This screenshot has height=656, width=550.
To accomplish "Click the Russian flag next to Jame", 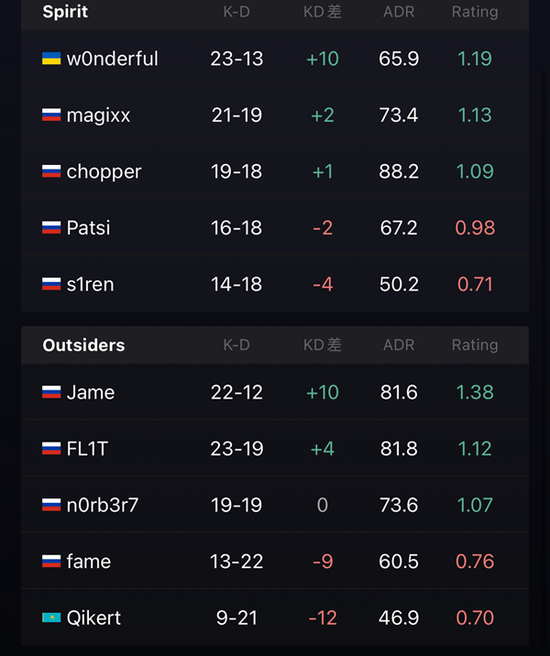I will (x=51, y=392).
